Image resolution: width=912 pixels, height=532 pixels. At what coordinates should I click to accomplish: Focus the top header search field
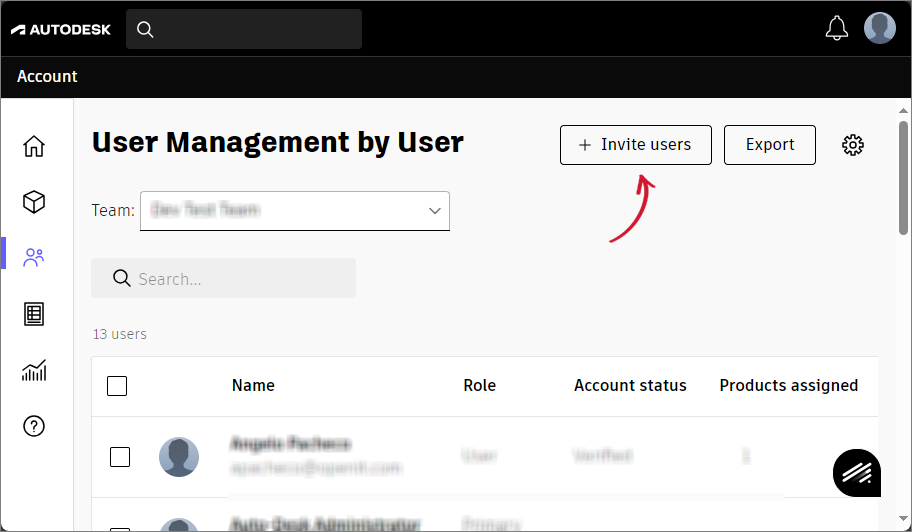[244, 29]
